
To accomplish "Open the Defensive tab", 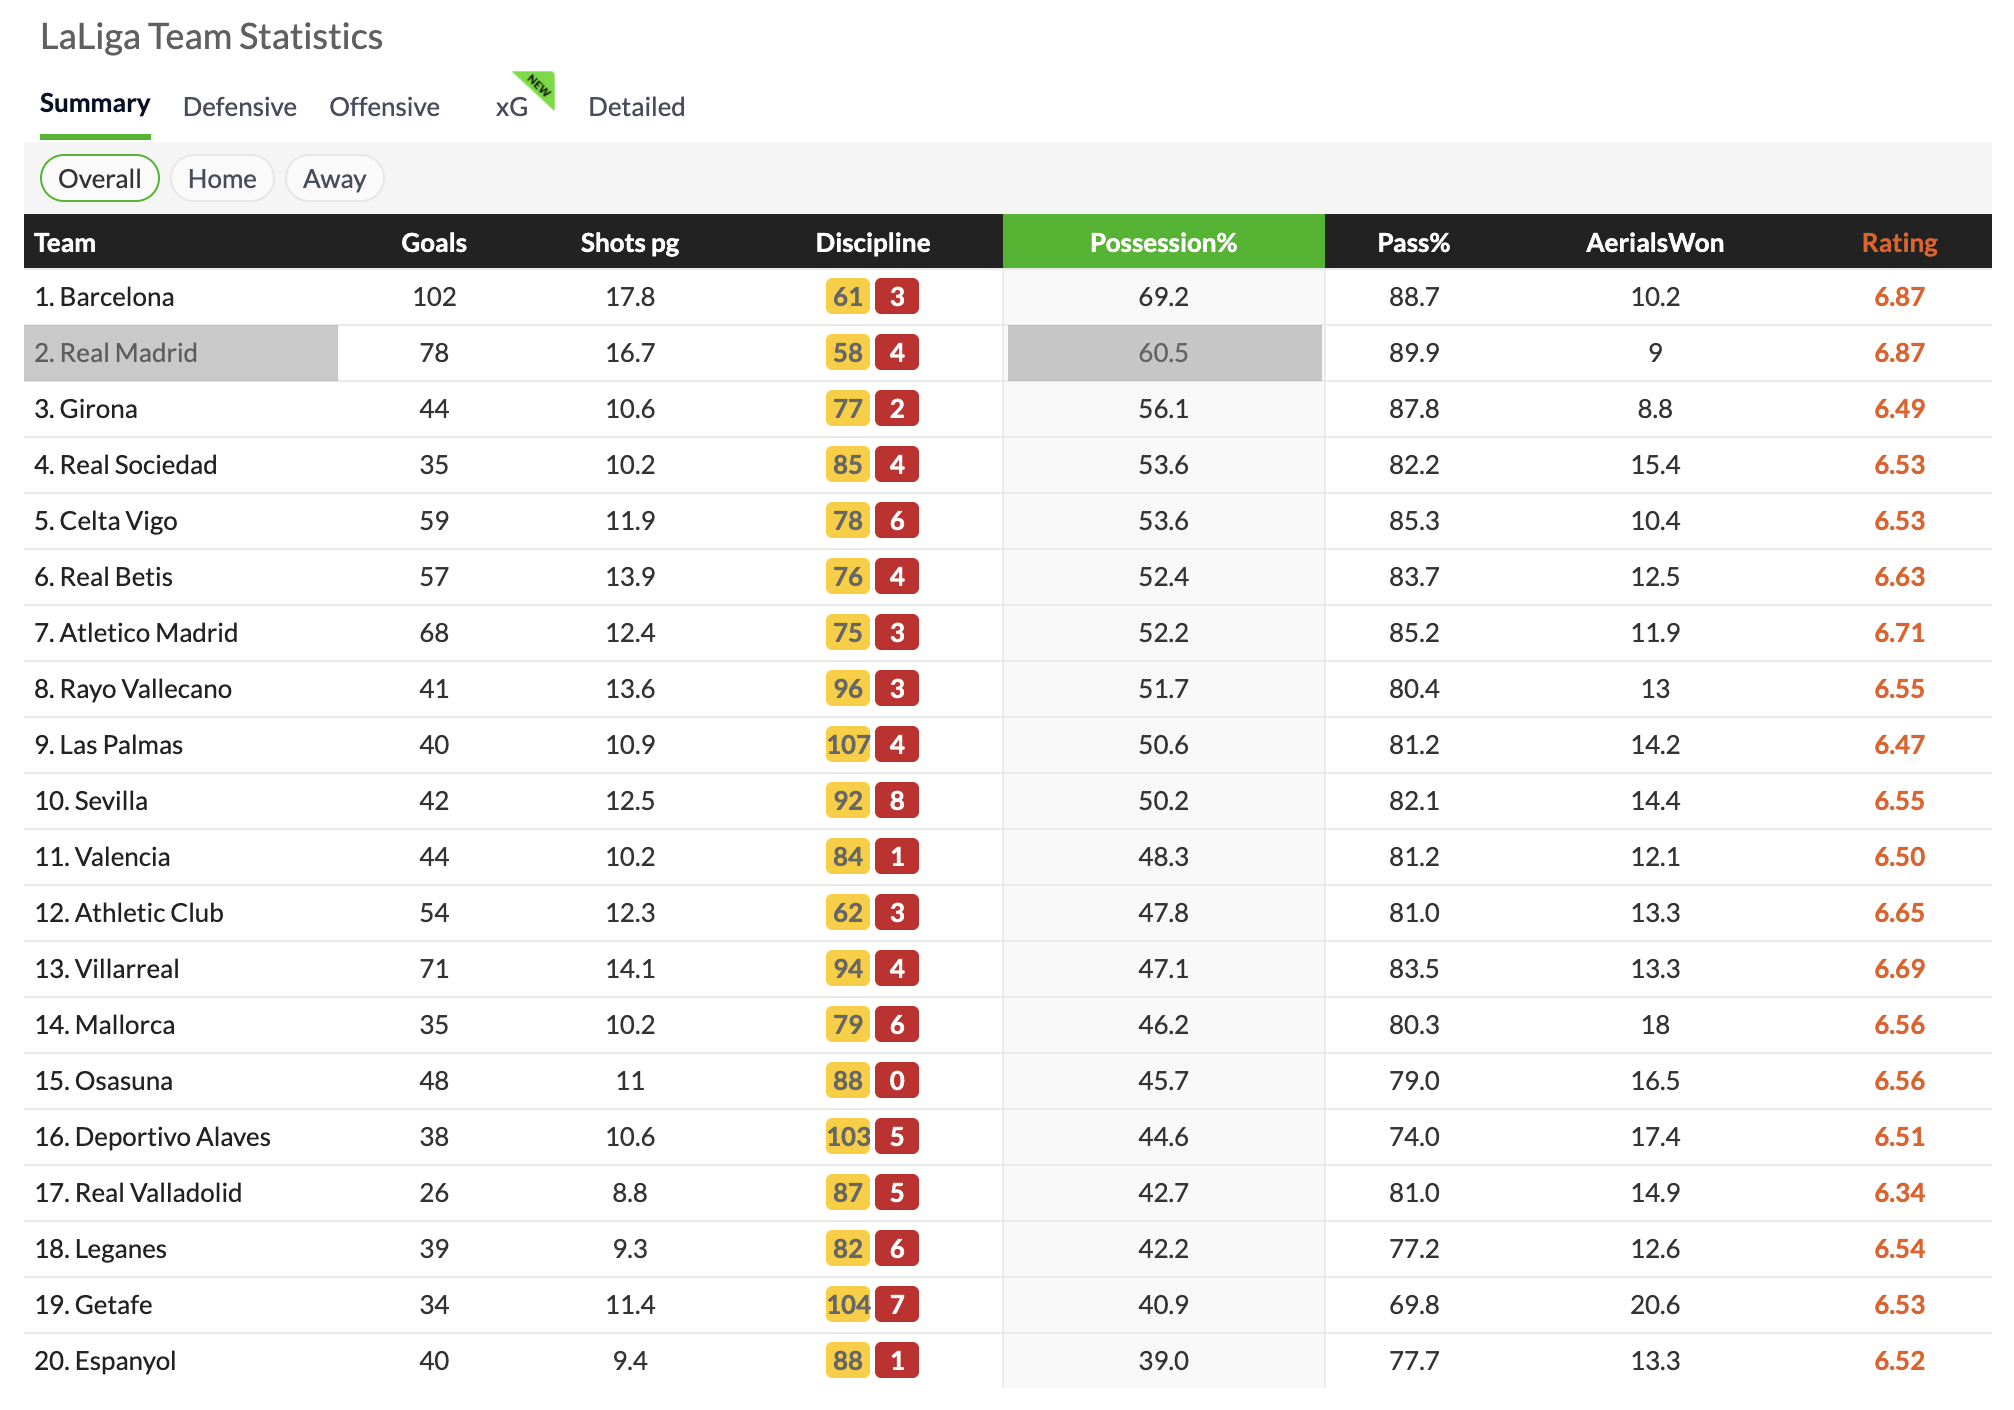I will point(240,107).
